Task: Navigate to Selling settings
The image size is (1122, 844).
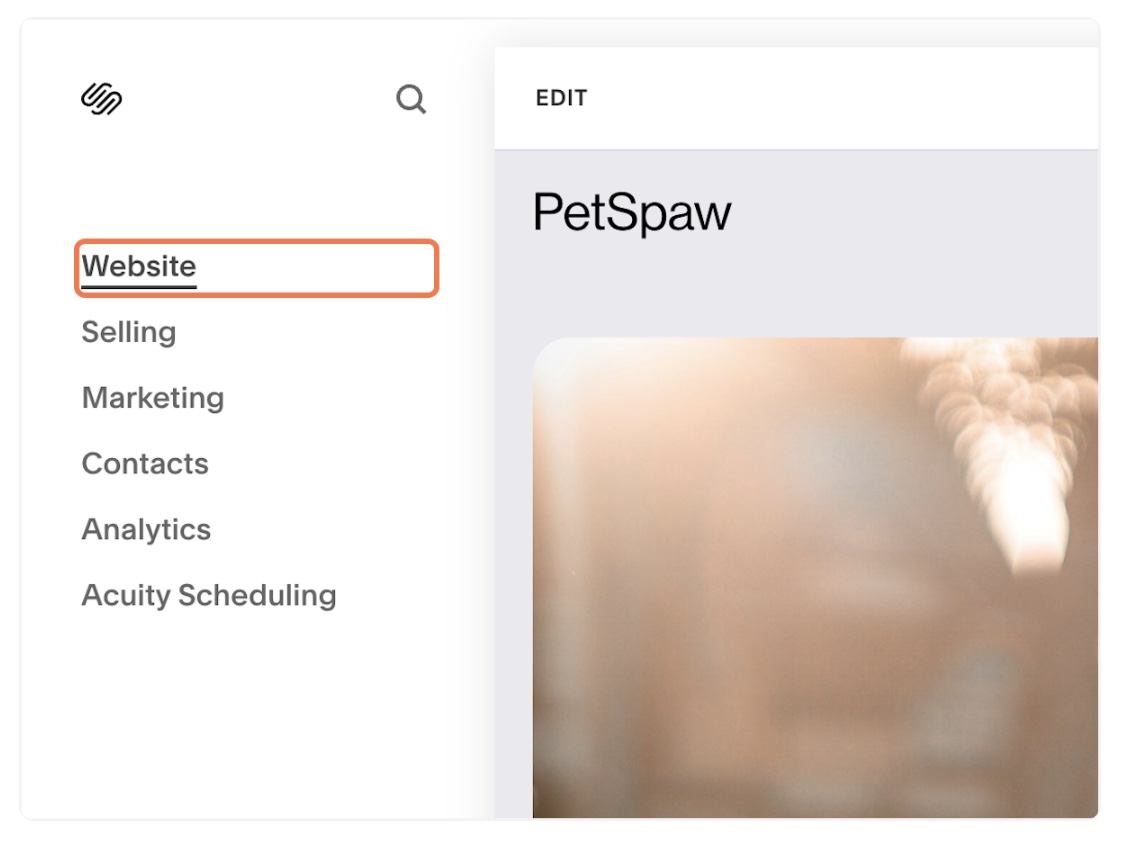Action: [129, 332]
